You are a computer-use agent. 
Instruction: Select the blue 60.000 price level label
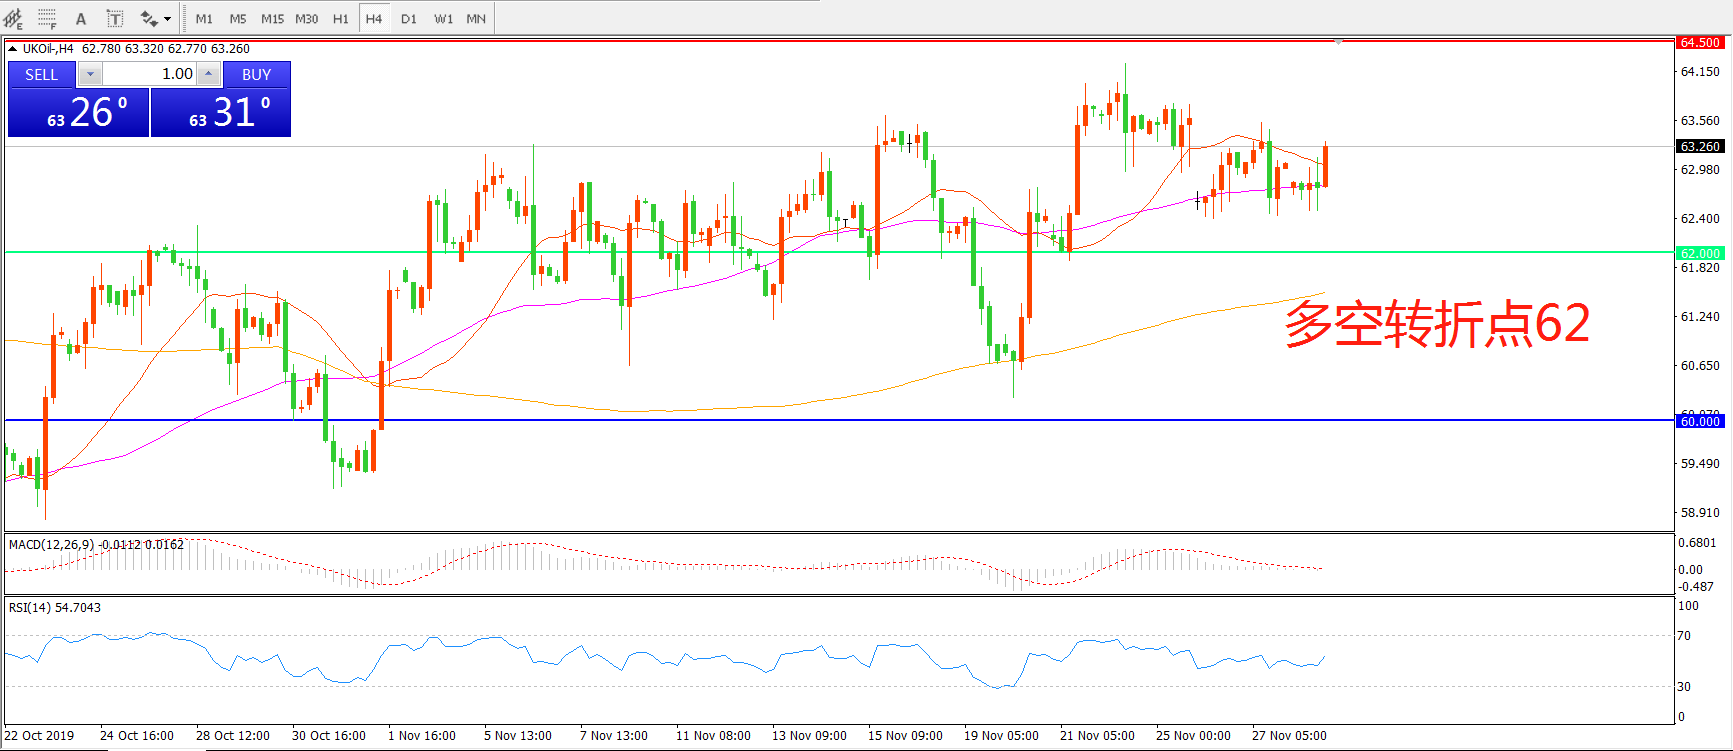pos(1699,421)
